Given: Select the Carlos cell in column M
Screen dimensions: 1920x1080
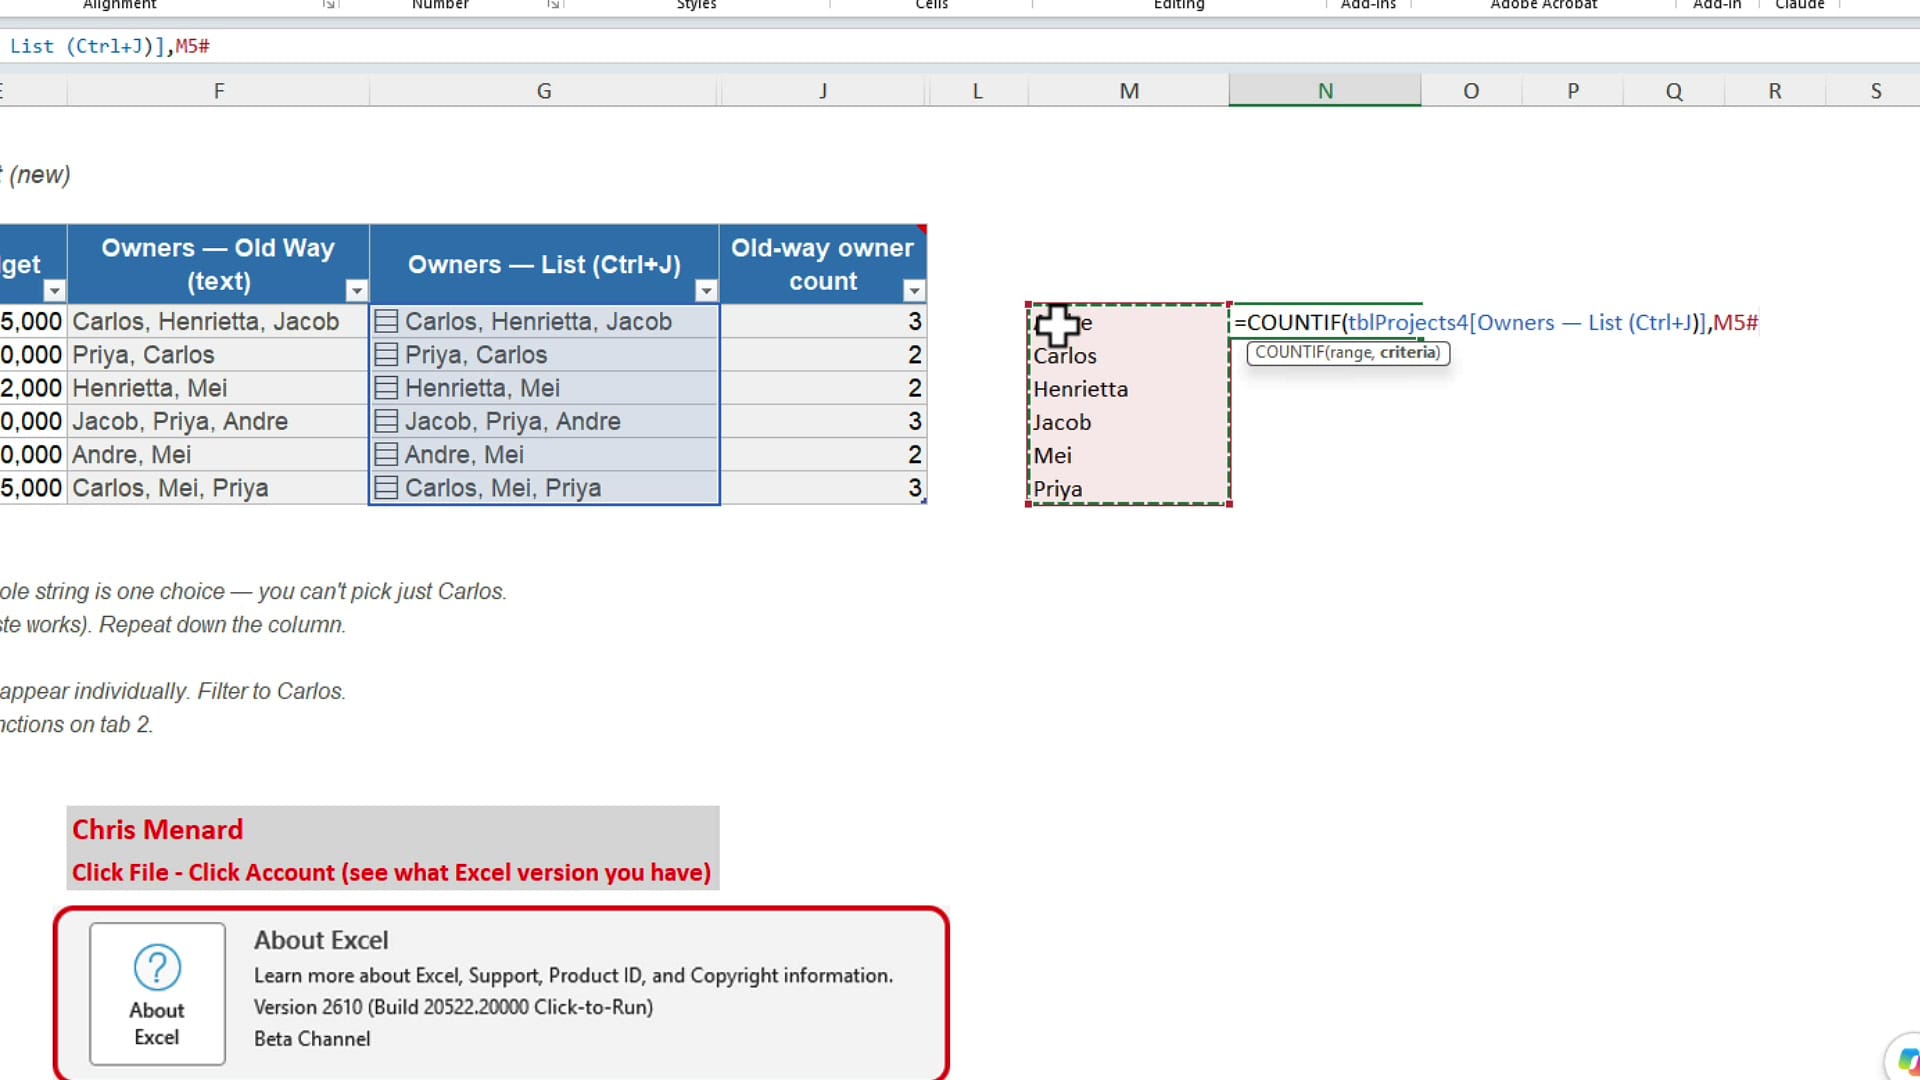Looking at the screenshot, I should click(x=1129, y=356).
